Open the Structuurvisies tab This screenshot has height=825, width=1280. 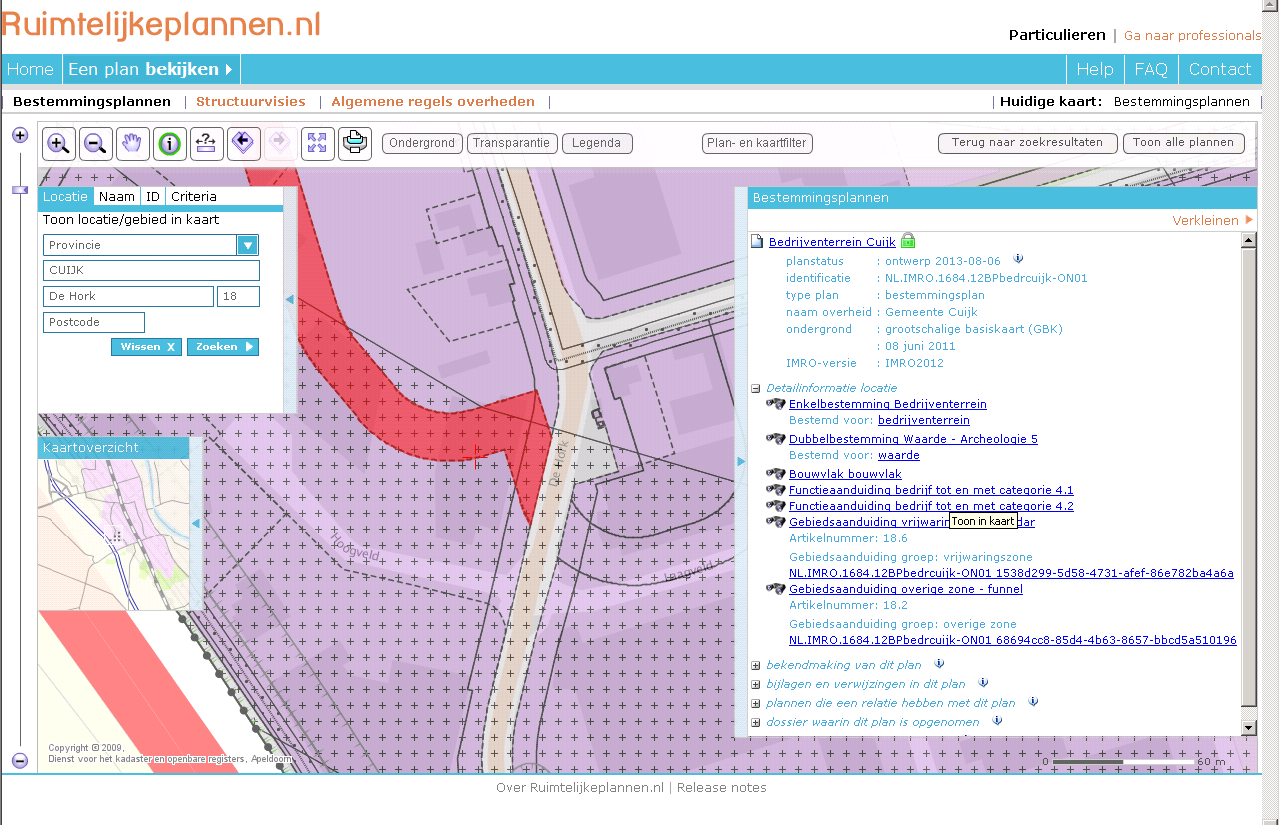pyautogui.click(x=251, y=101)
